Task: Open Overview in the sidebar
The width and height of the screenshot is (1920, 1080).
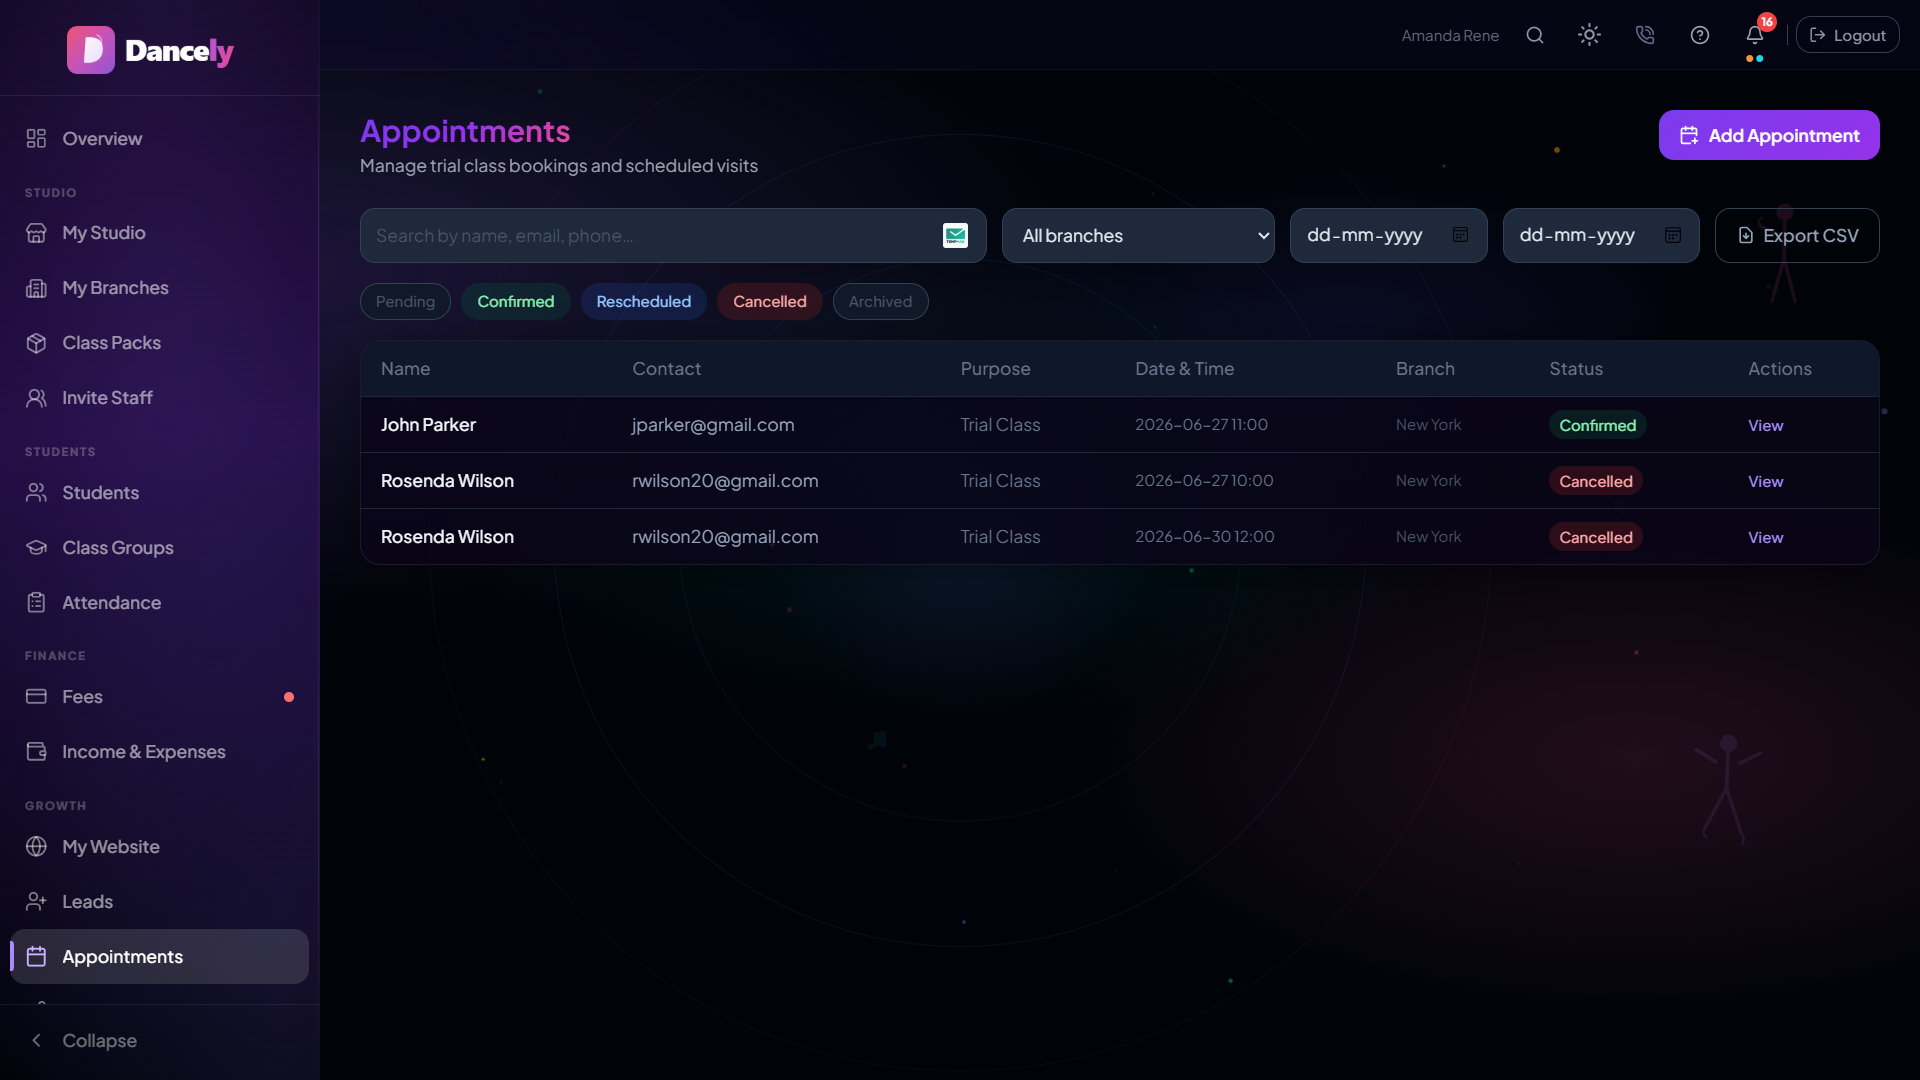Action: [160, 138]
